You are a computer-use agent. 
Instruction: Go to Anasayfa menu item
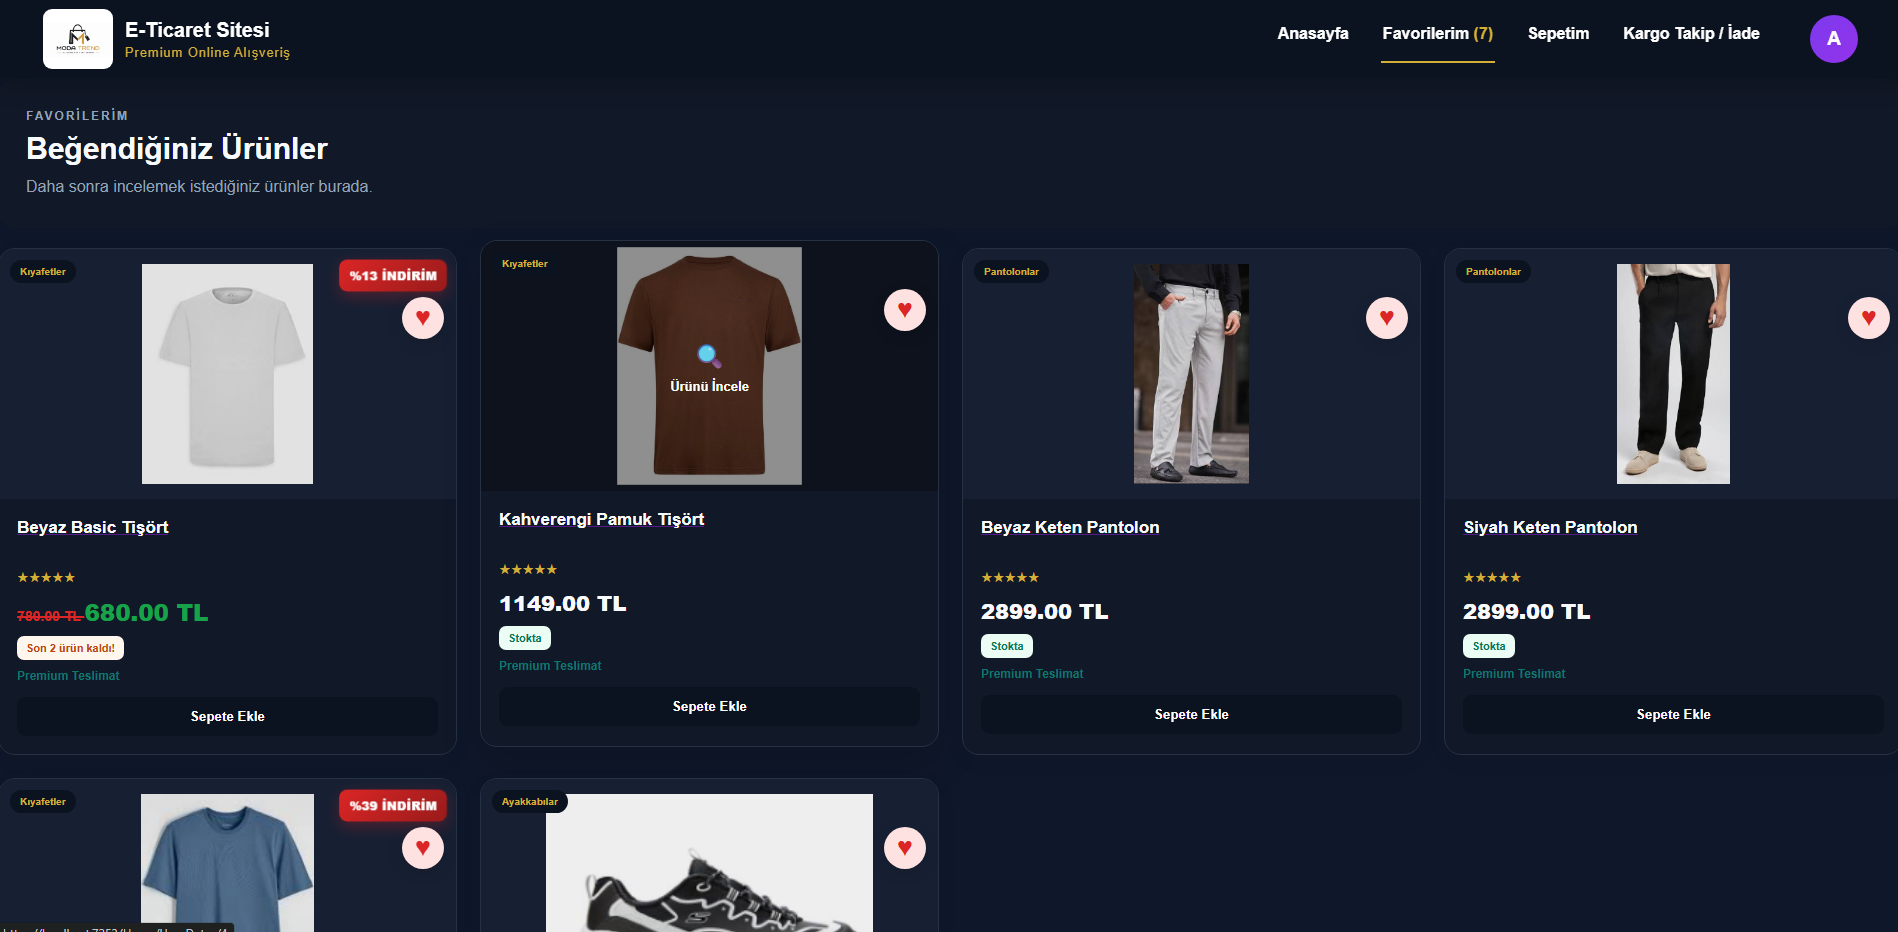(x=1312, y=34)
